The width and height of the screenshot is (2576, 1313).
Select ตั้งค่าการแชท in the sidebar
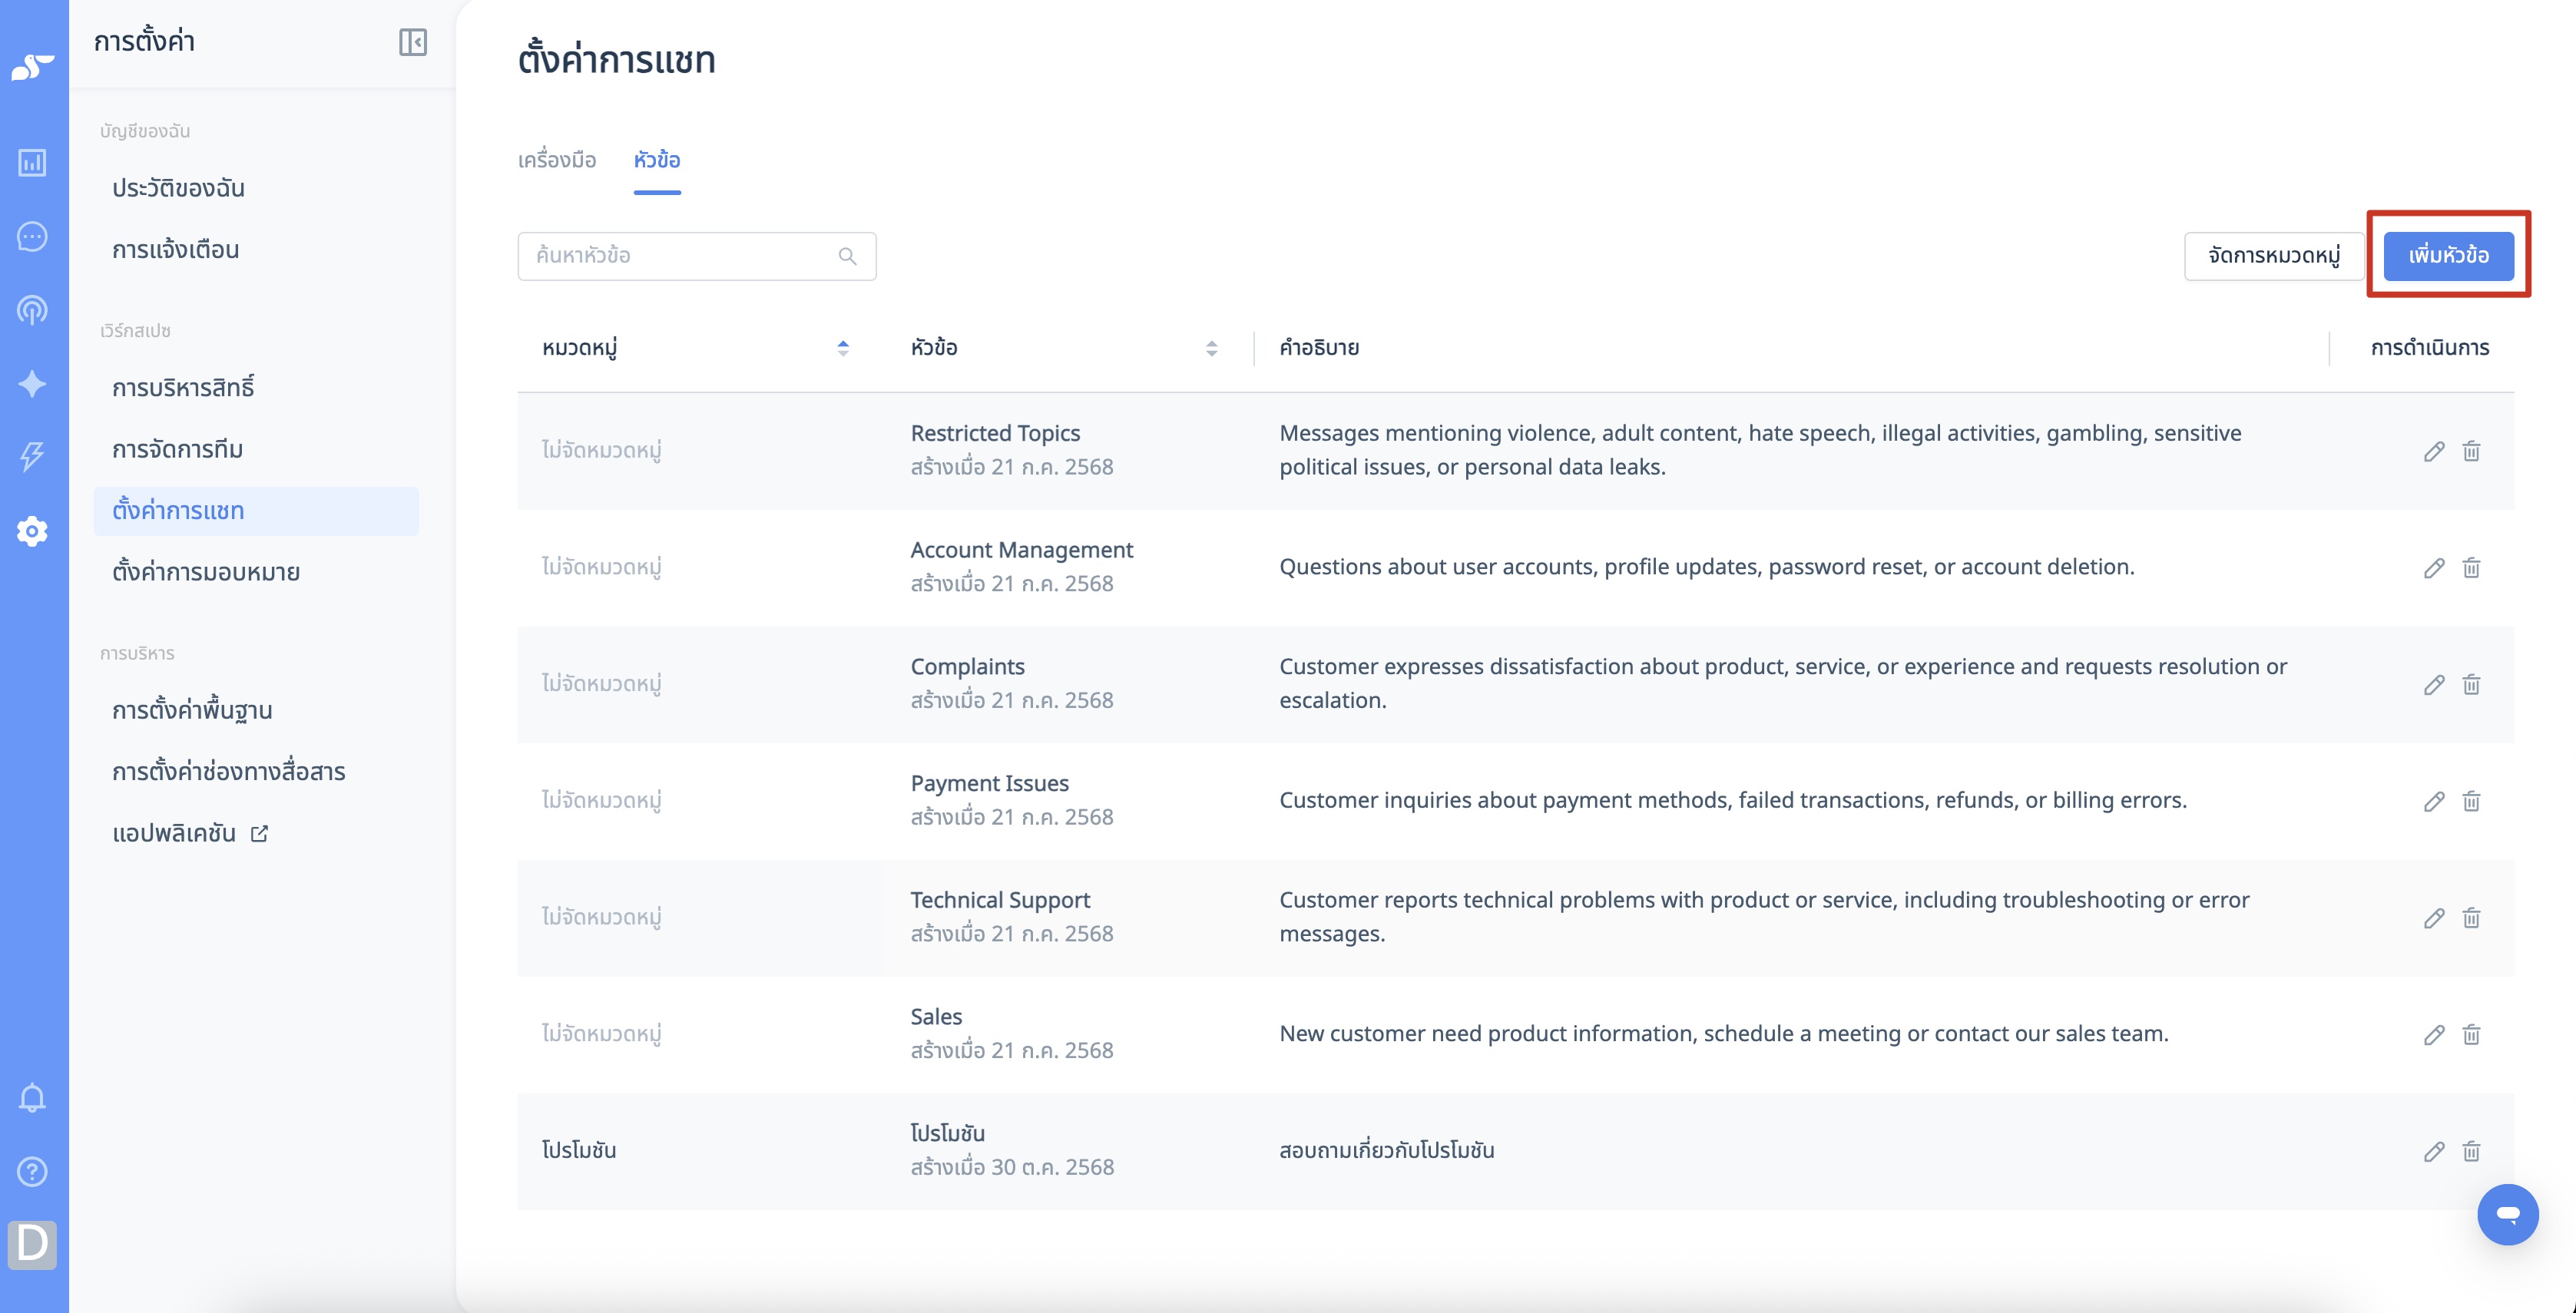[x=256, y=511]
